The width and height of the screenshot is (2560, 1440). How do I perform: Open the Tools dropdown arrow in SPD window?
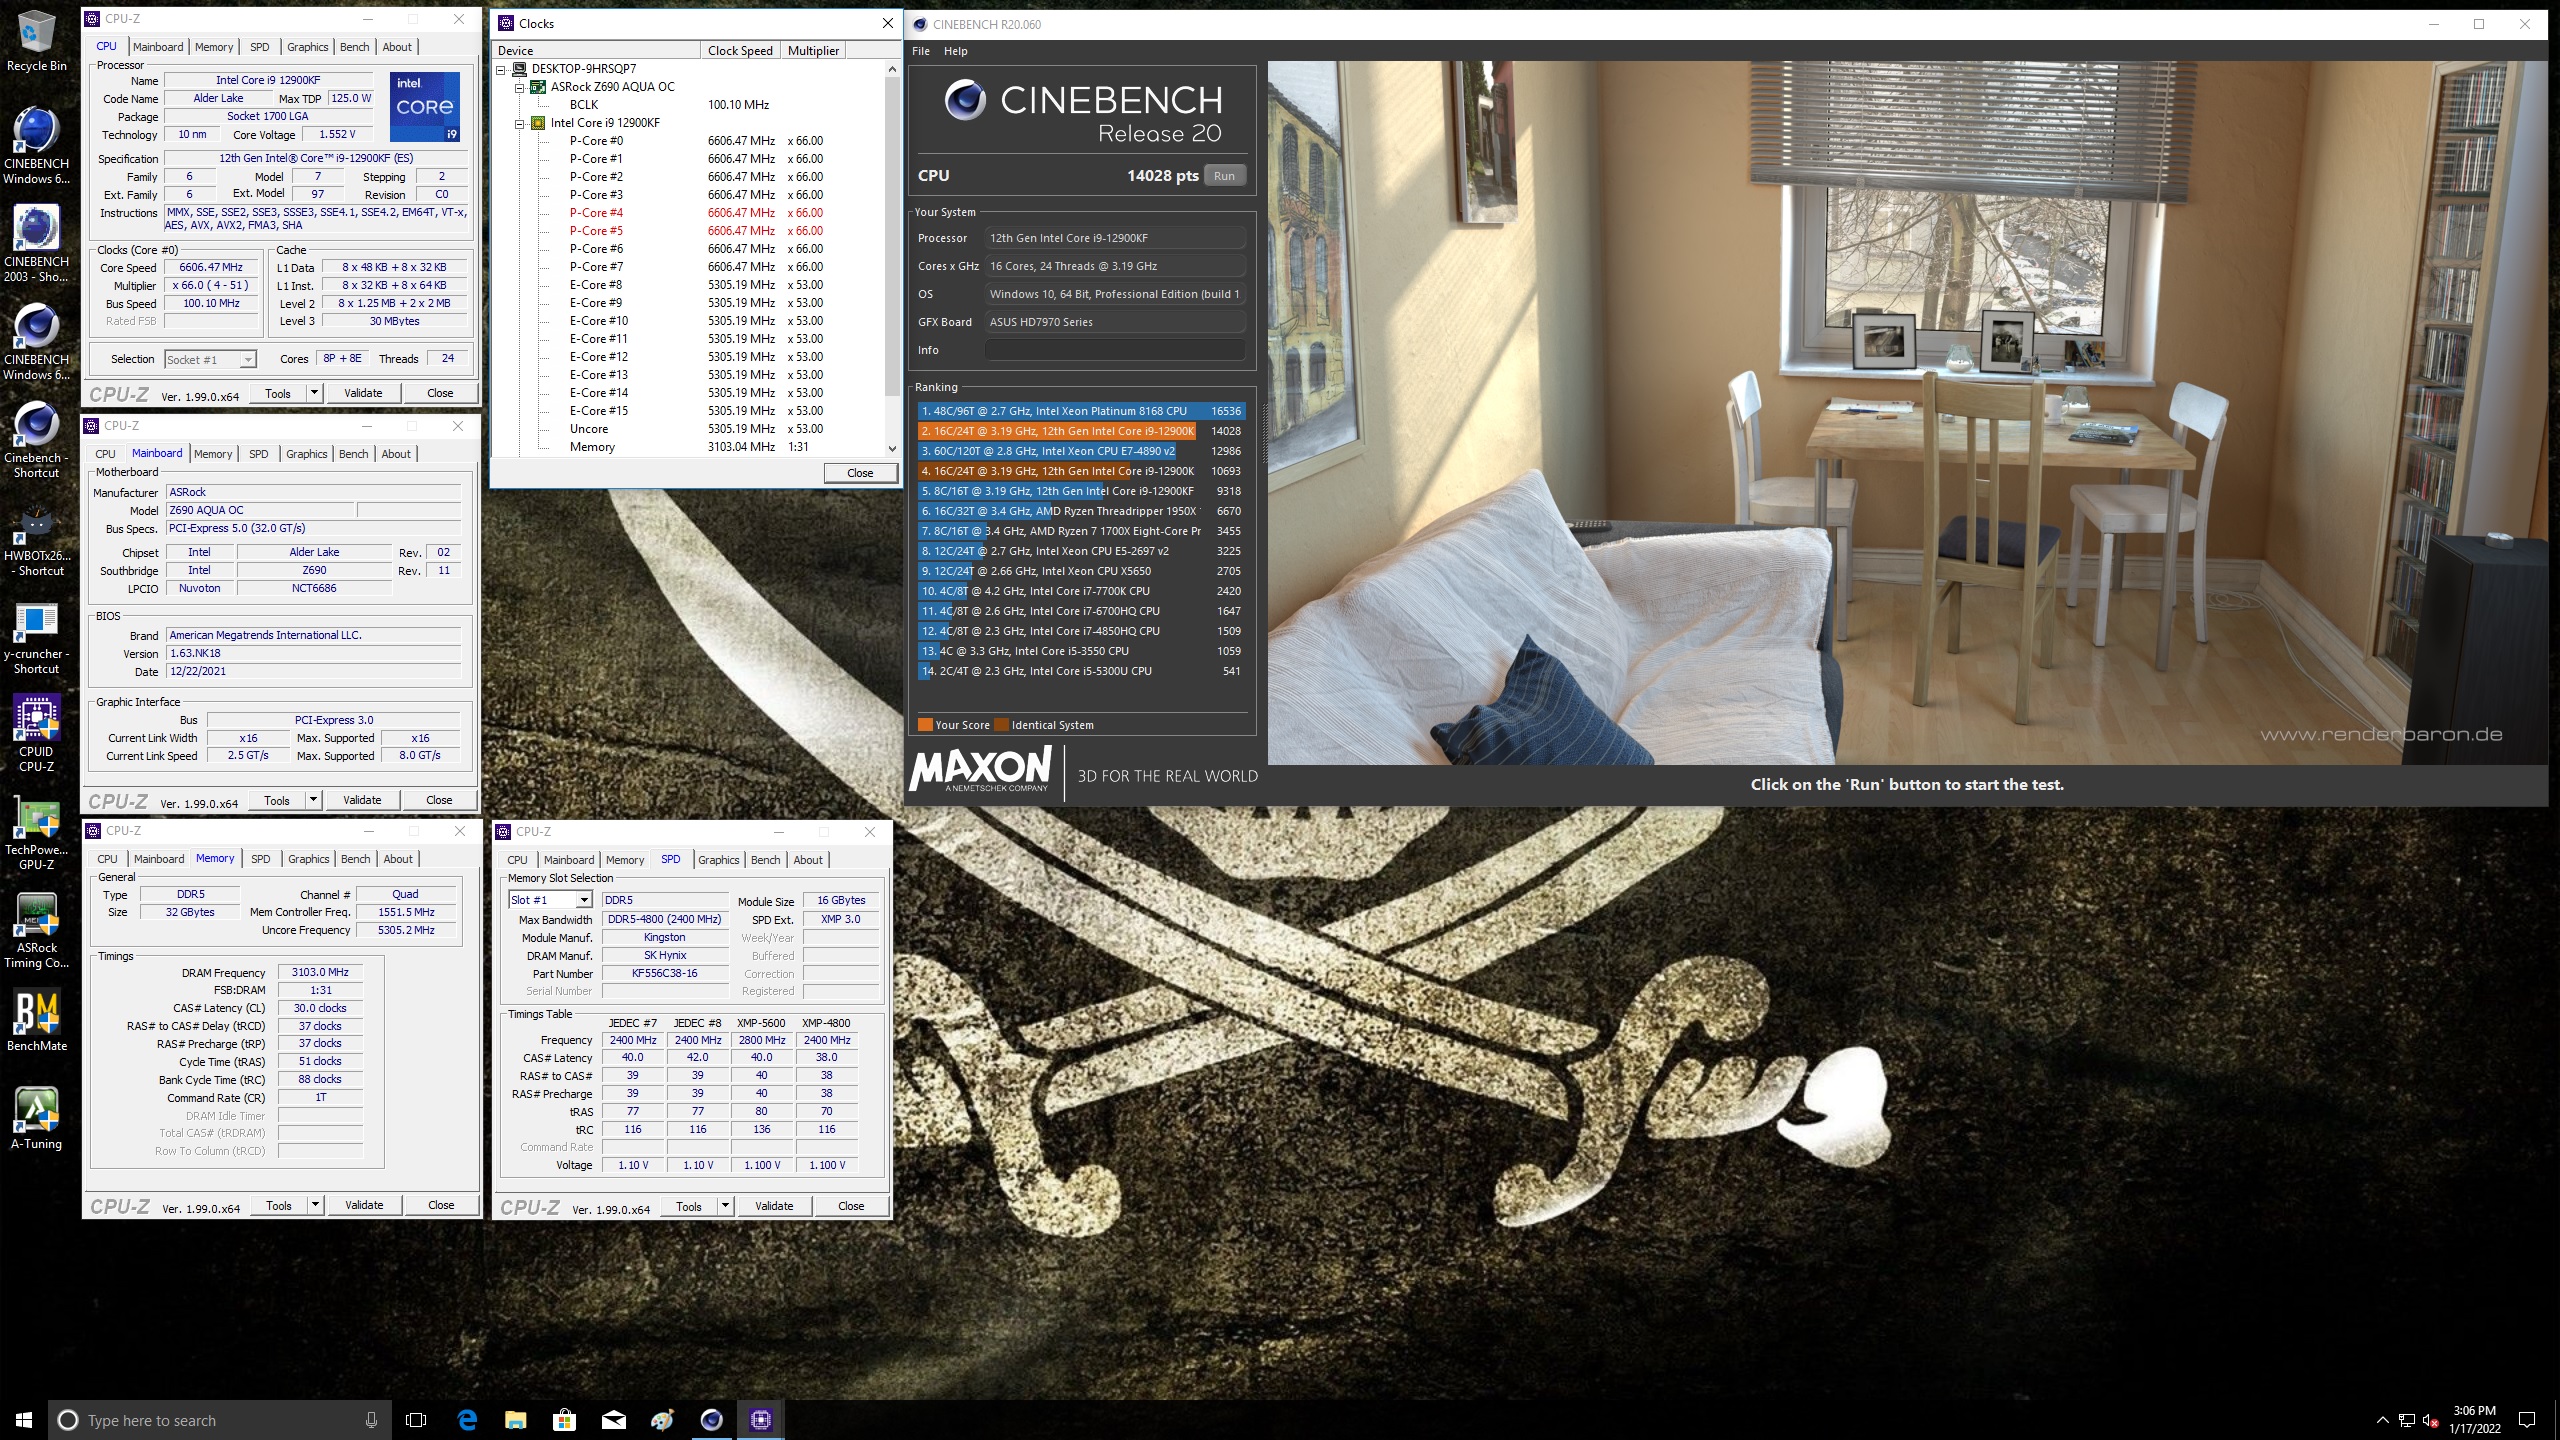(725, 1206)
